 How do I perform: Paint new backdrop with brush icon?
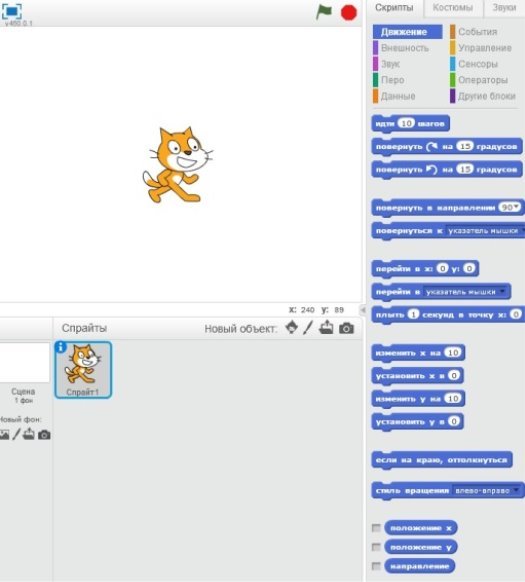[x=16, y=434]
